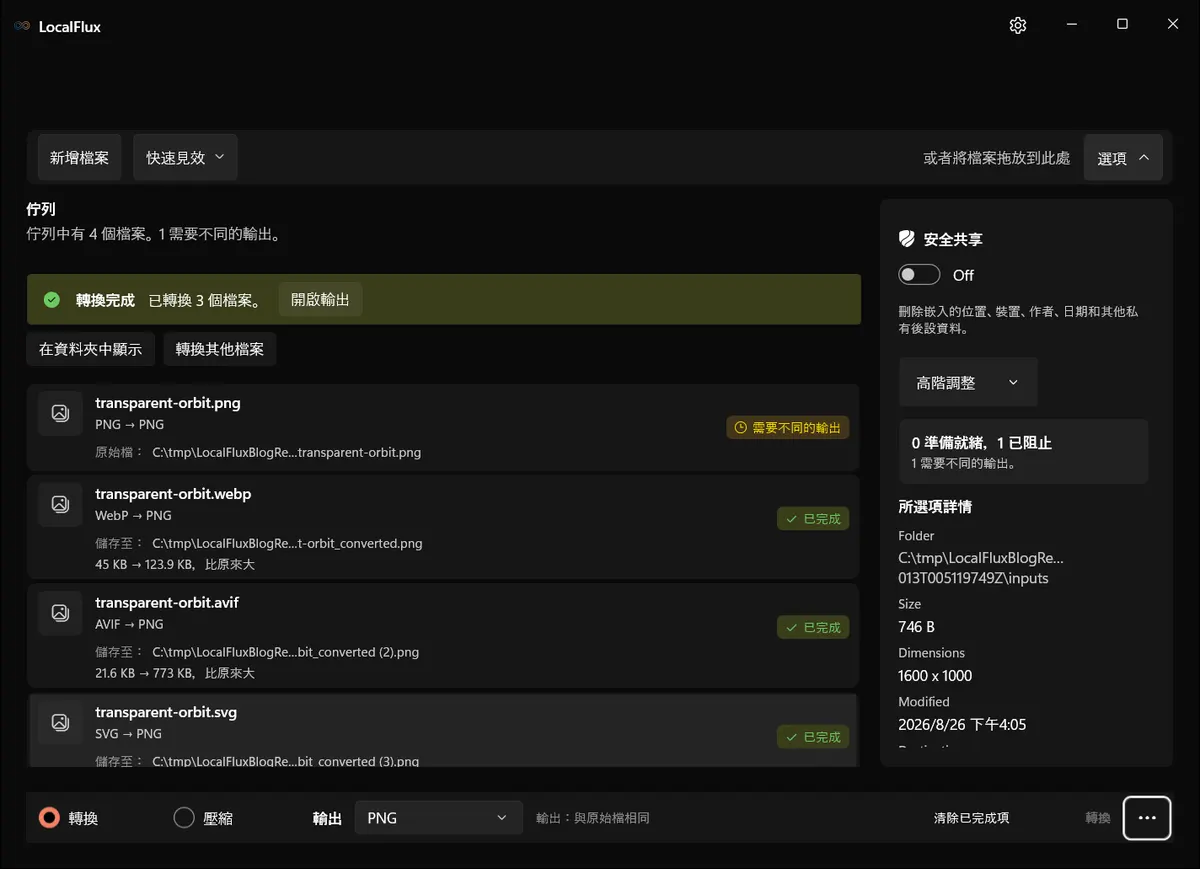Click the 佇列 heading
The height and width of the screenshot is (869, 1200).
(x=41, y=209)
